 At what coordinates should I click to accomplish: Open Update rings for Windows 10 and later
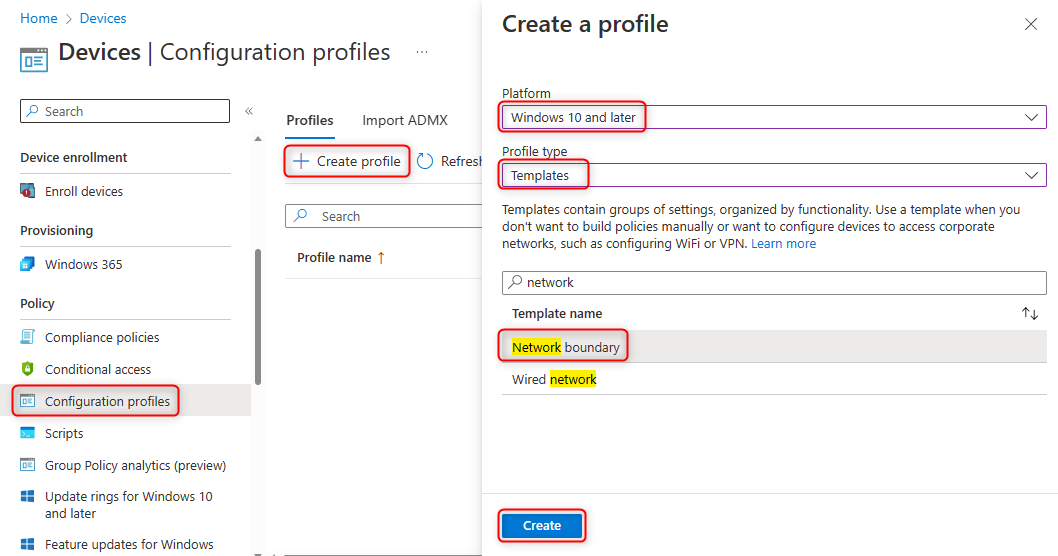coord(129,505)
